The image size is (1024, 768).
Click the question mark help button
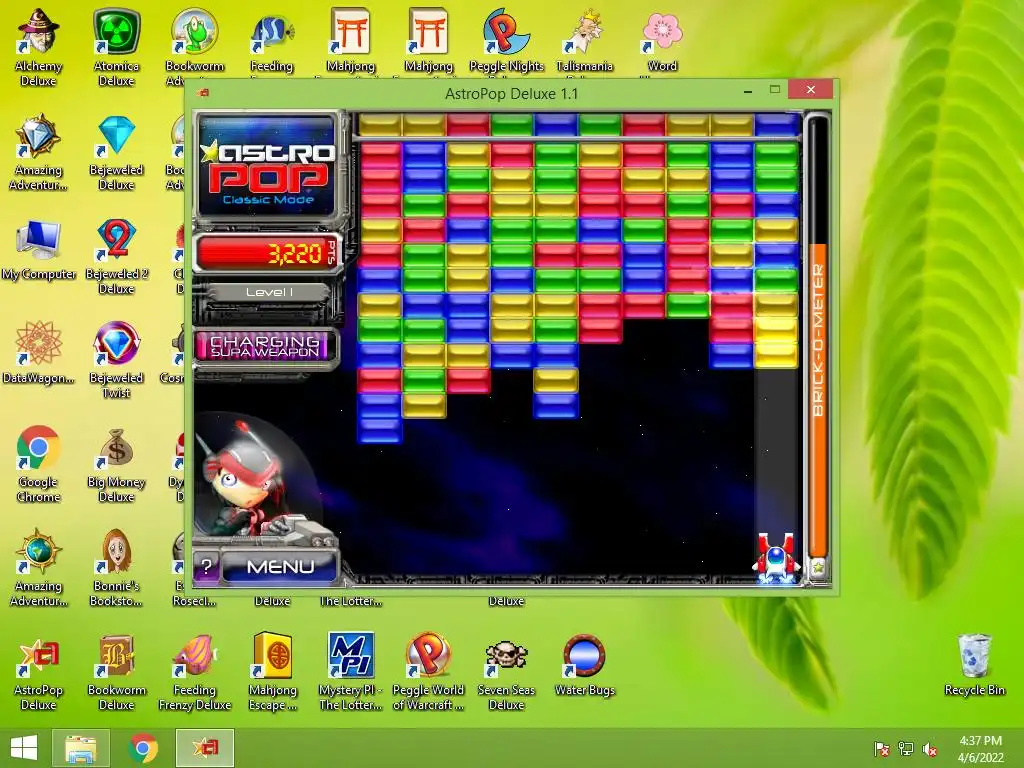(206, 566)
